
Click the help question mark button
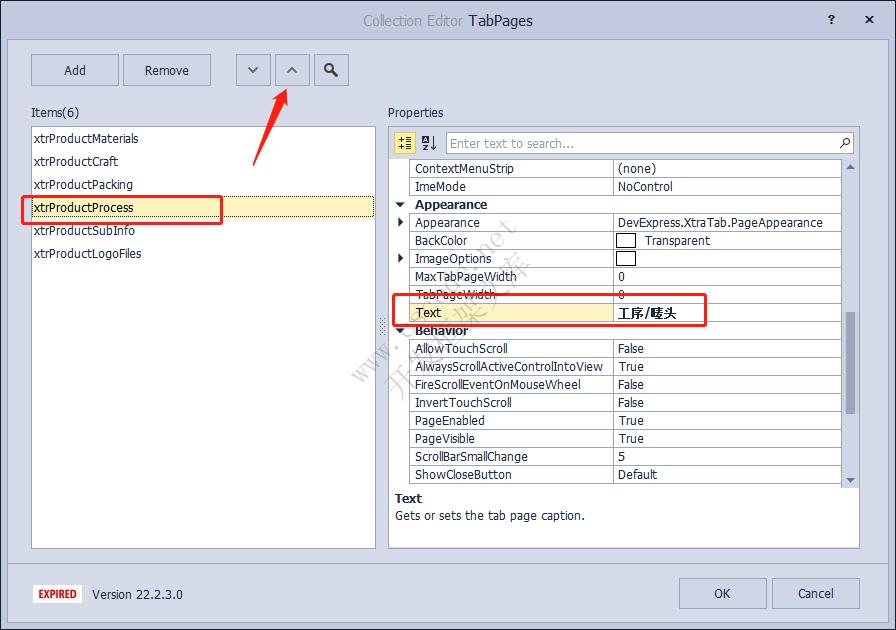[832, 20]
